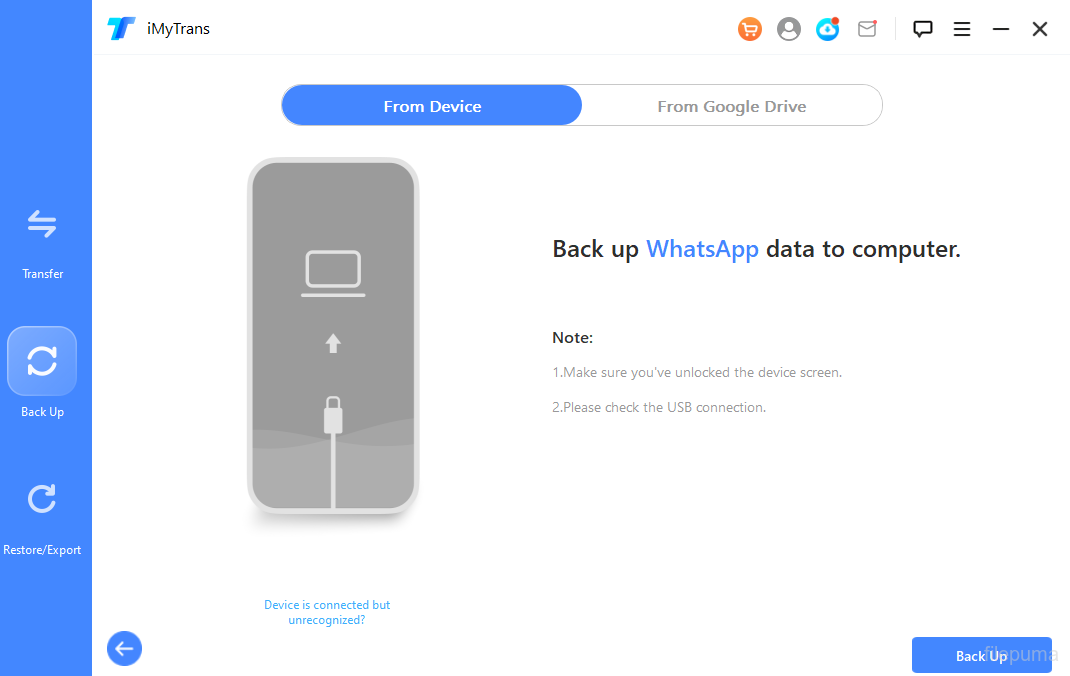Click the user account profile icon
Viewport: 1070px width, 676px height.
coord(789,30)
